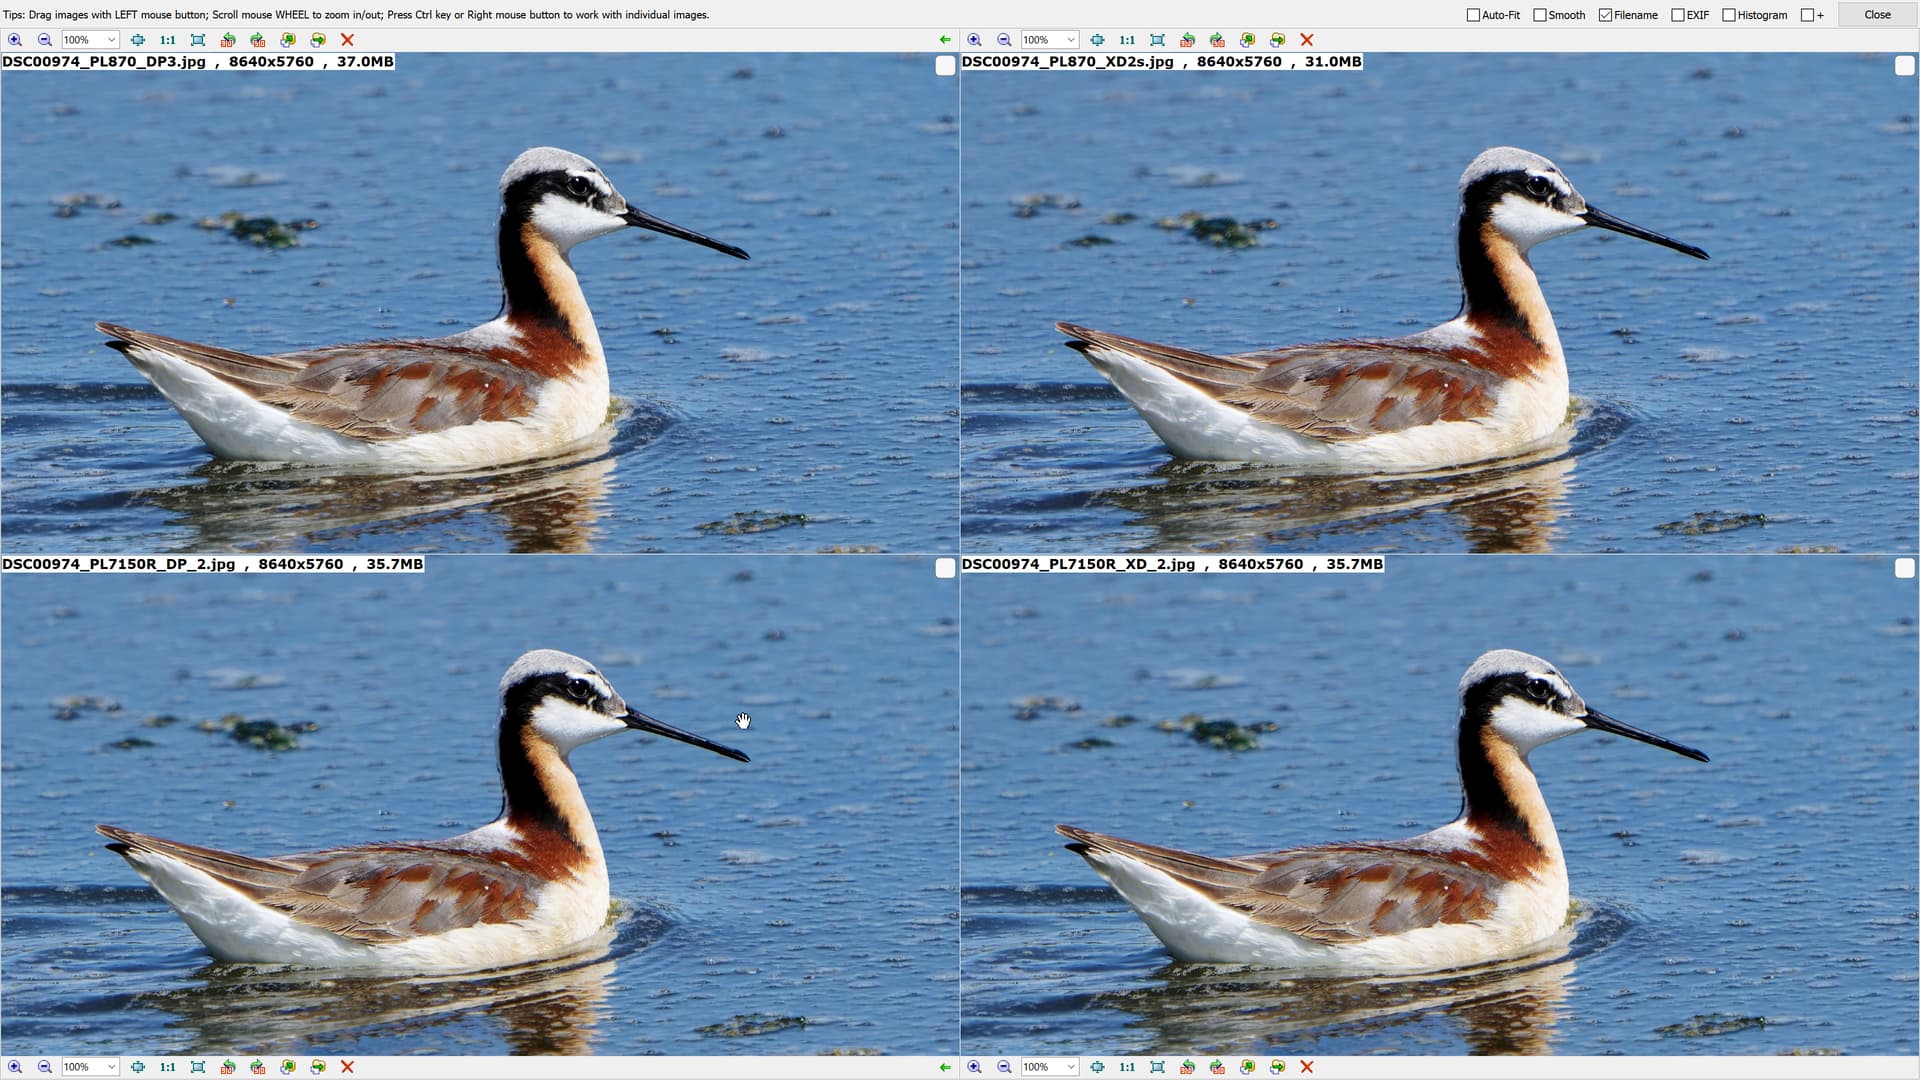1920x1080 pixels.
Task: Enable the Histogram checkbox
Action: pos(1729,15)
